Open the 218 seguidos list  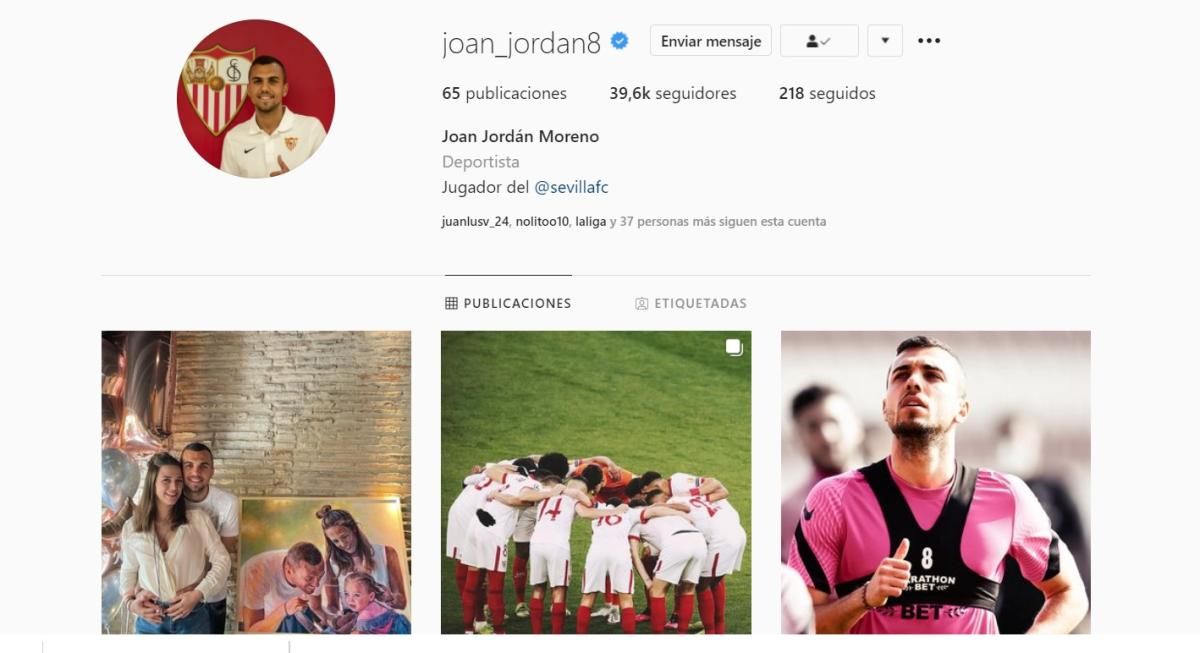pyautogui.click(x=827, y=93)
